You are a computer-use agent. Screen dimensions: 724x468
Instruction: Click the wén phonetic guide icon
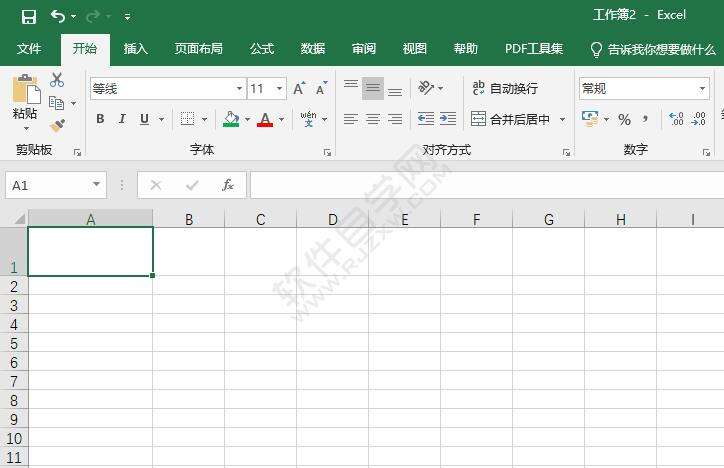coord(308,119)
